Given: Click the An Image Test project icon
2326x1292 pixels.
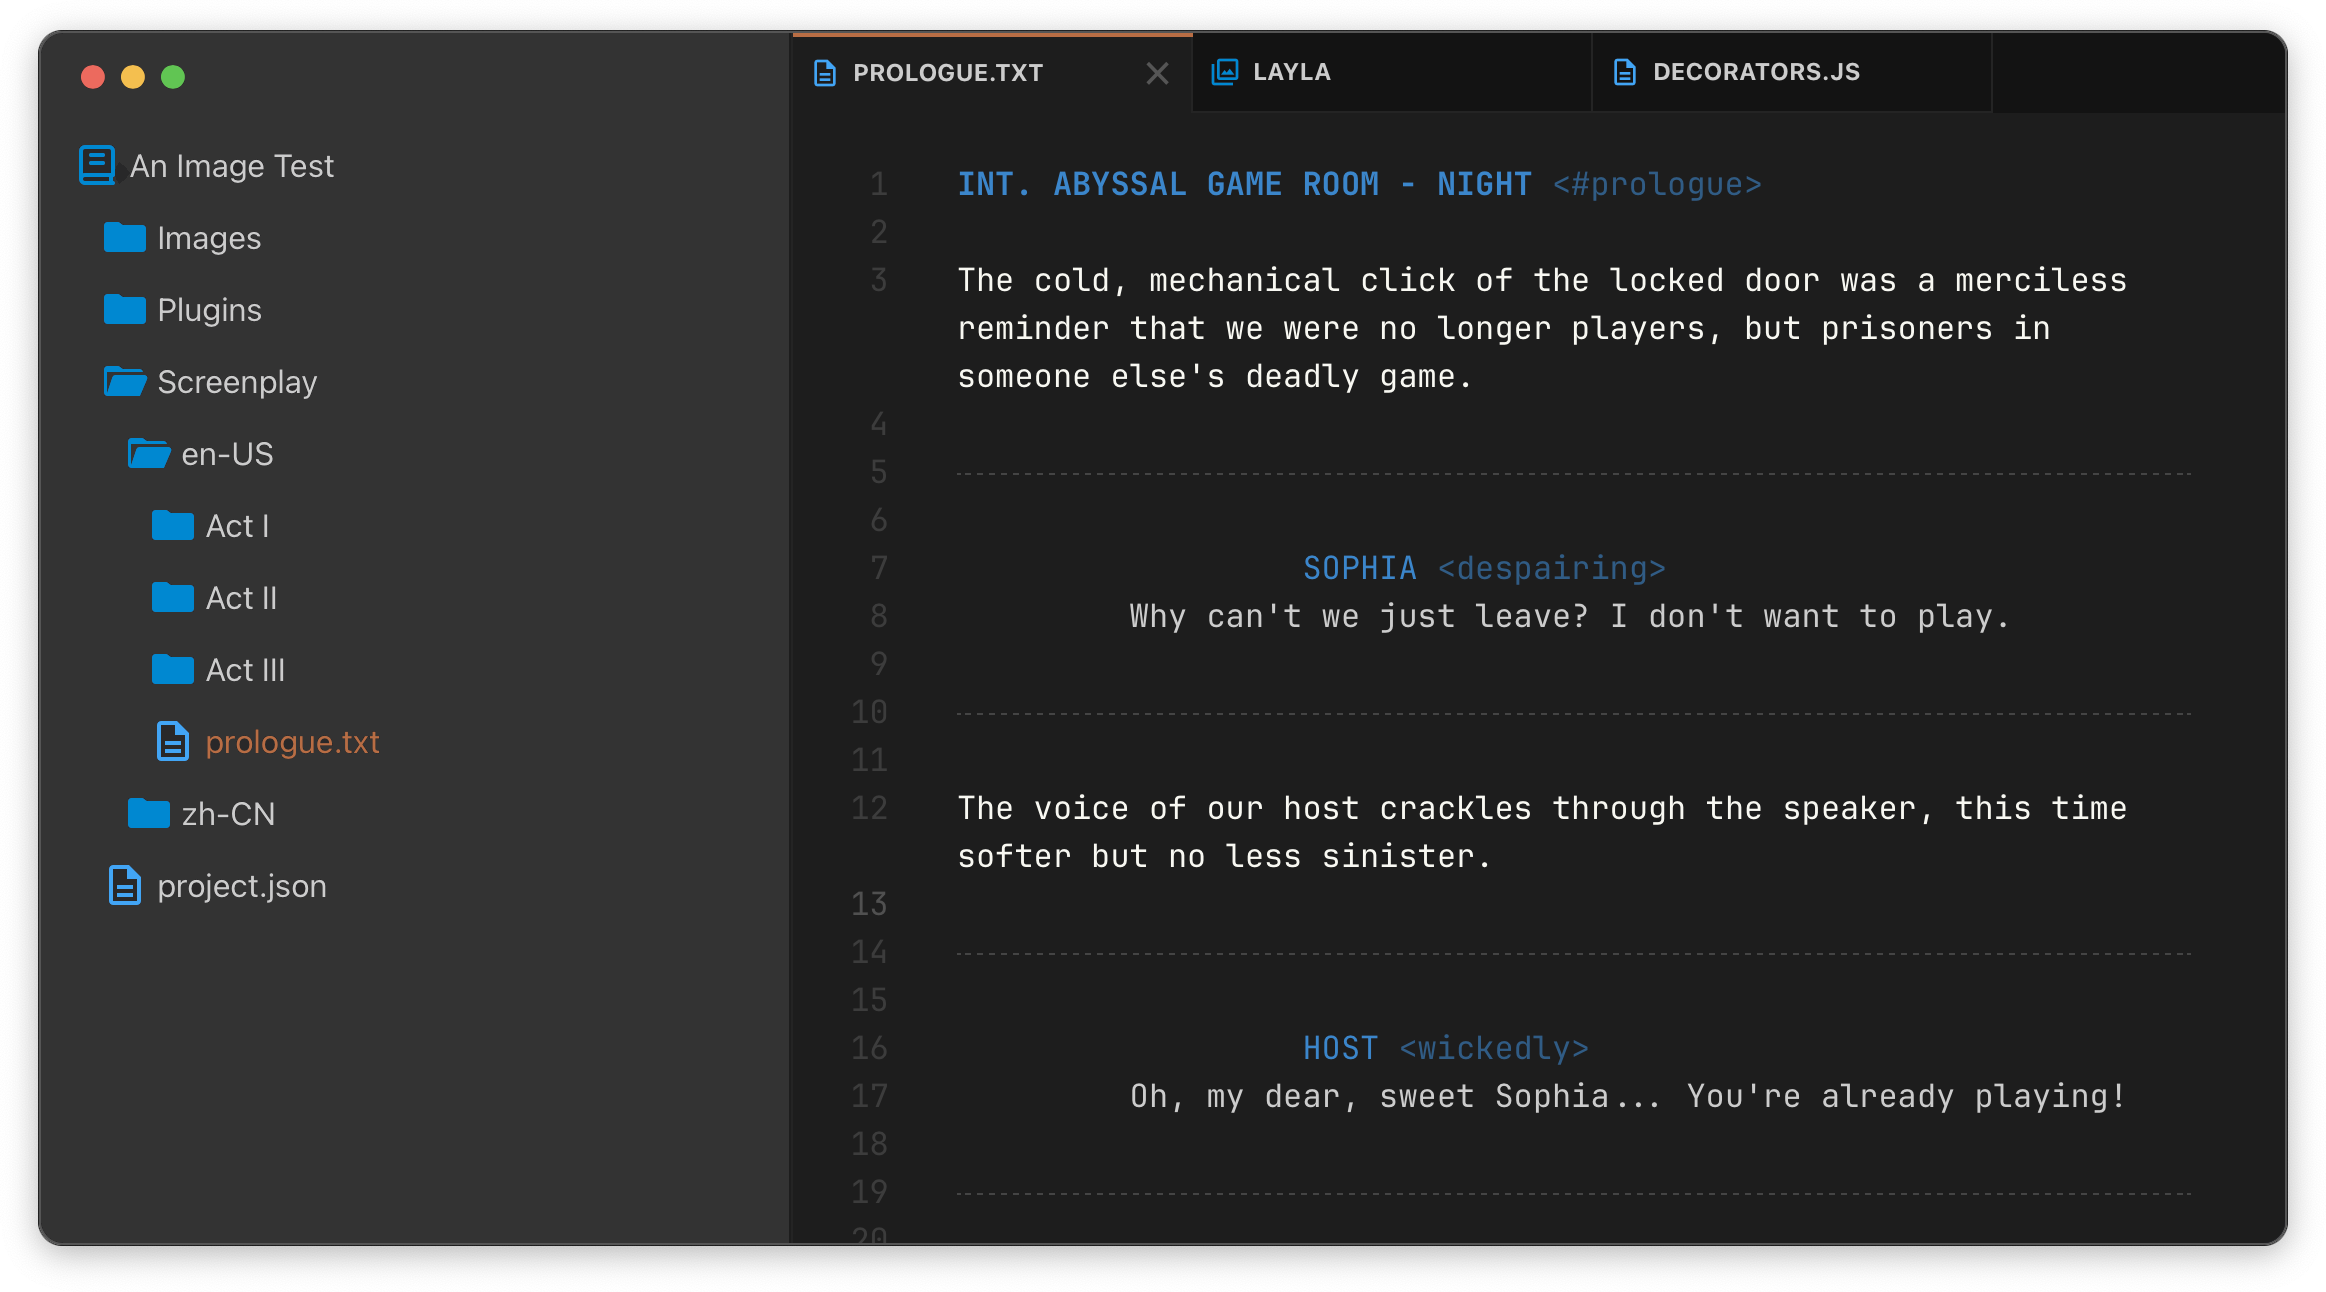Looking at the screenshot, I should 98,166.
